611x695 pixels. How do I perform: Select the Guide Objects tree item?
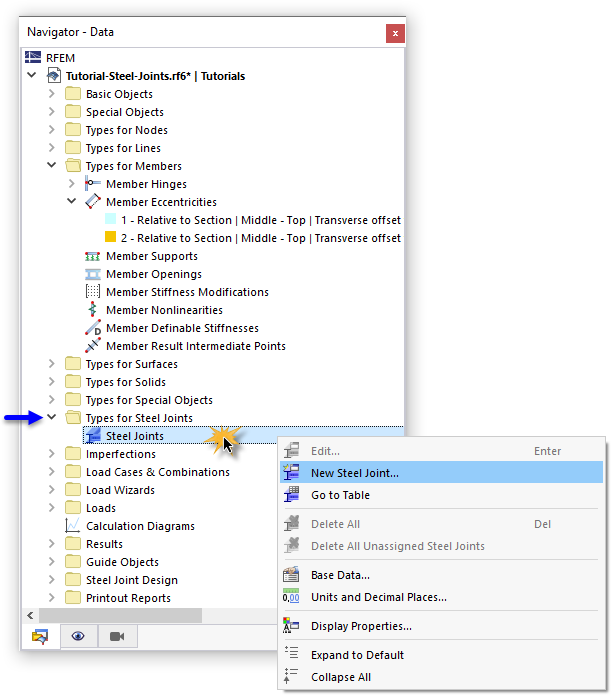(122, 562)
